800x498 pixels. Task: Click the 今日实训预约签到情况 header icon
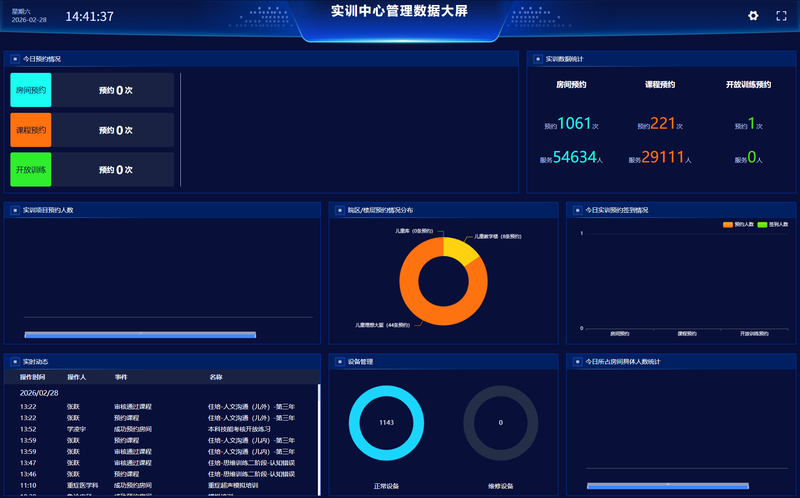pos(577,210)
